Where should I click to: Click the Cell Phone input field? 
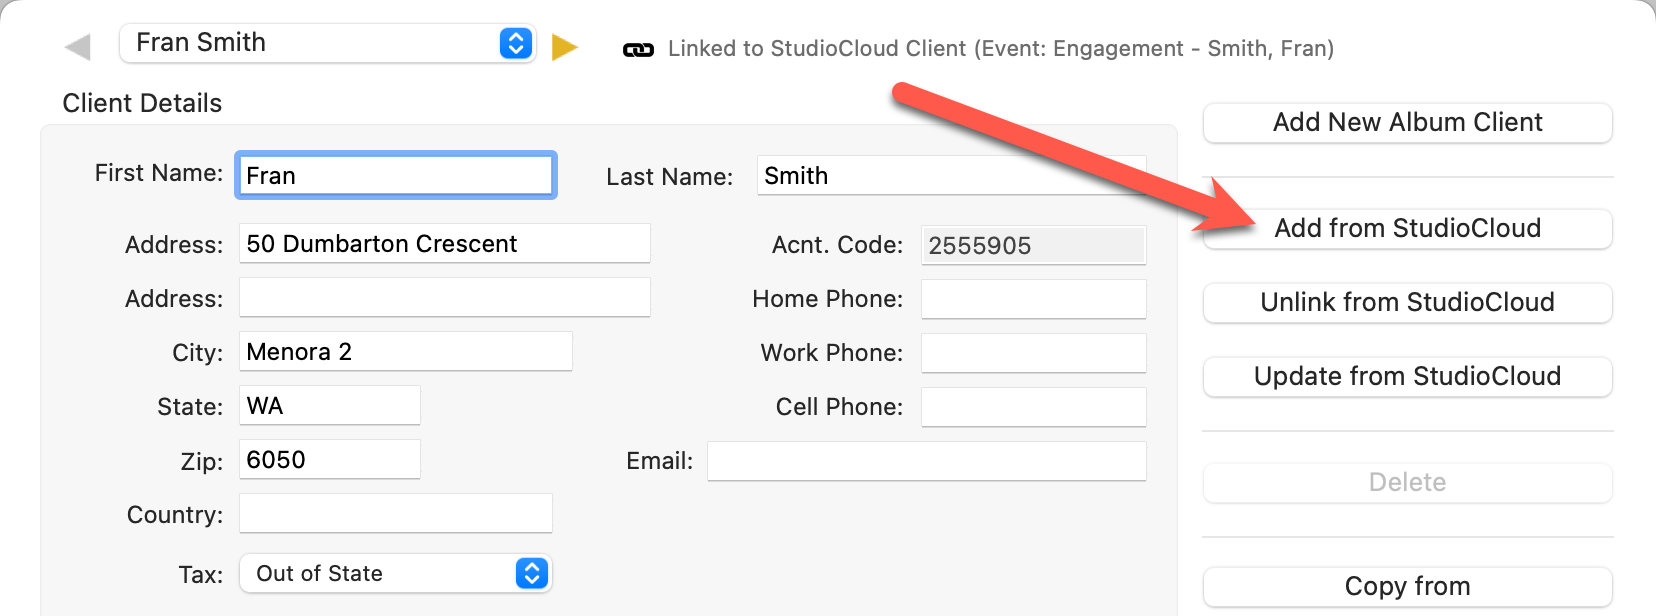(1033, 407)
